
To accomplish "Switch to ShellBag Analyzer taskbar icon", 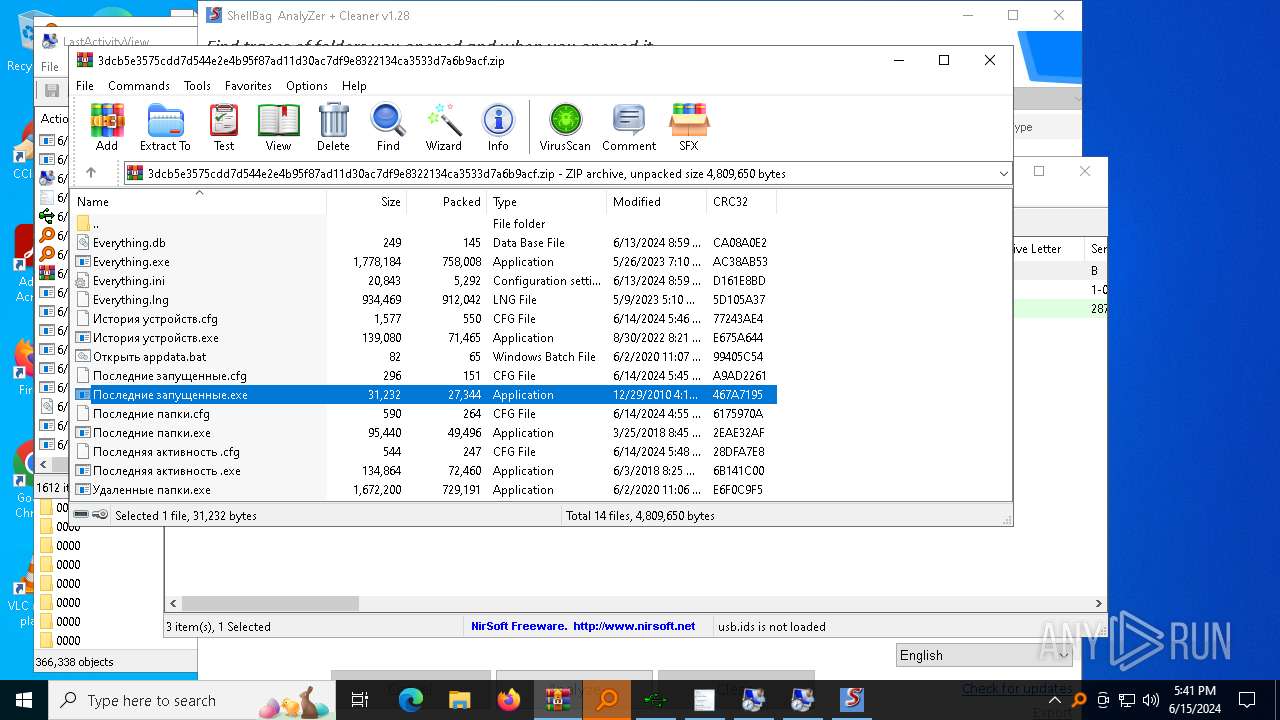I will point(852,700).
